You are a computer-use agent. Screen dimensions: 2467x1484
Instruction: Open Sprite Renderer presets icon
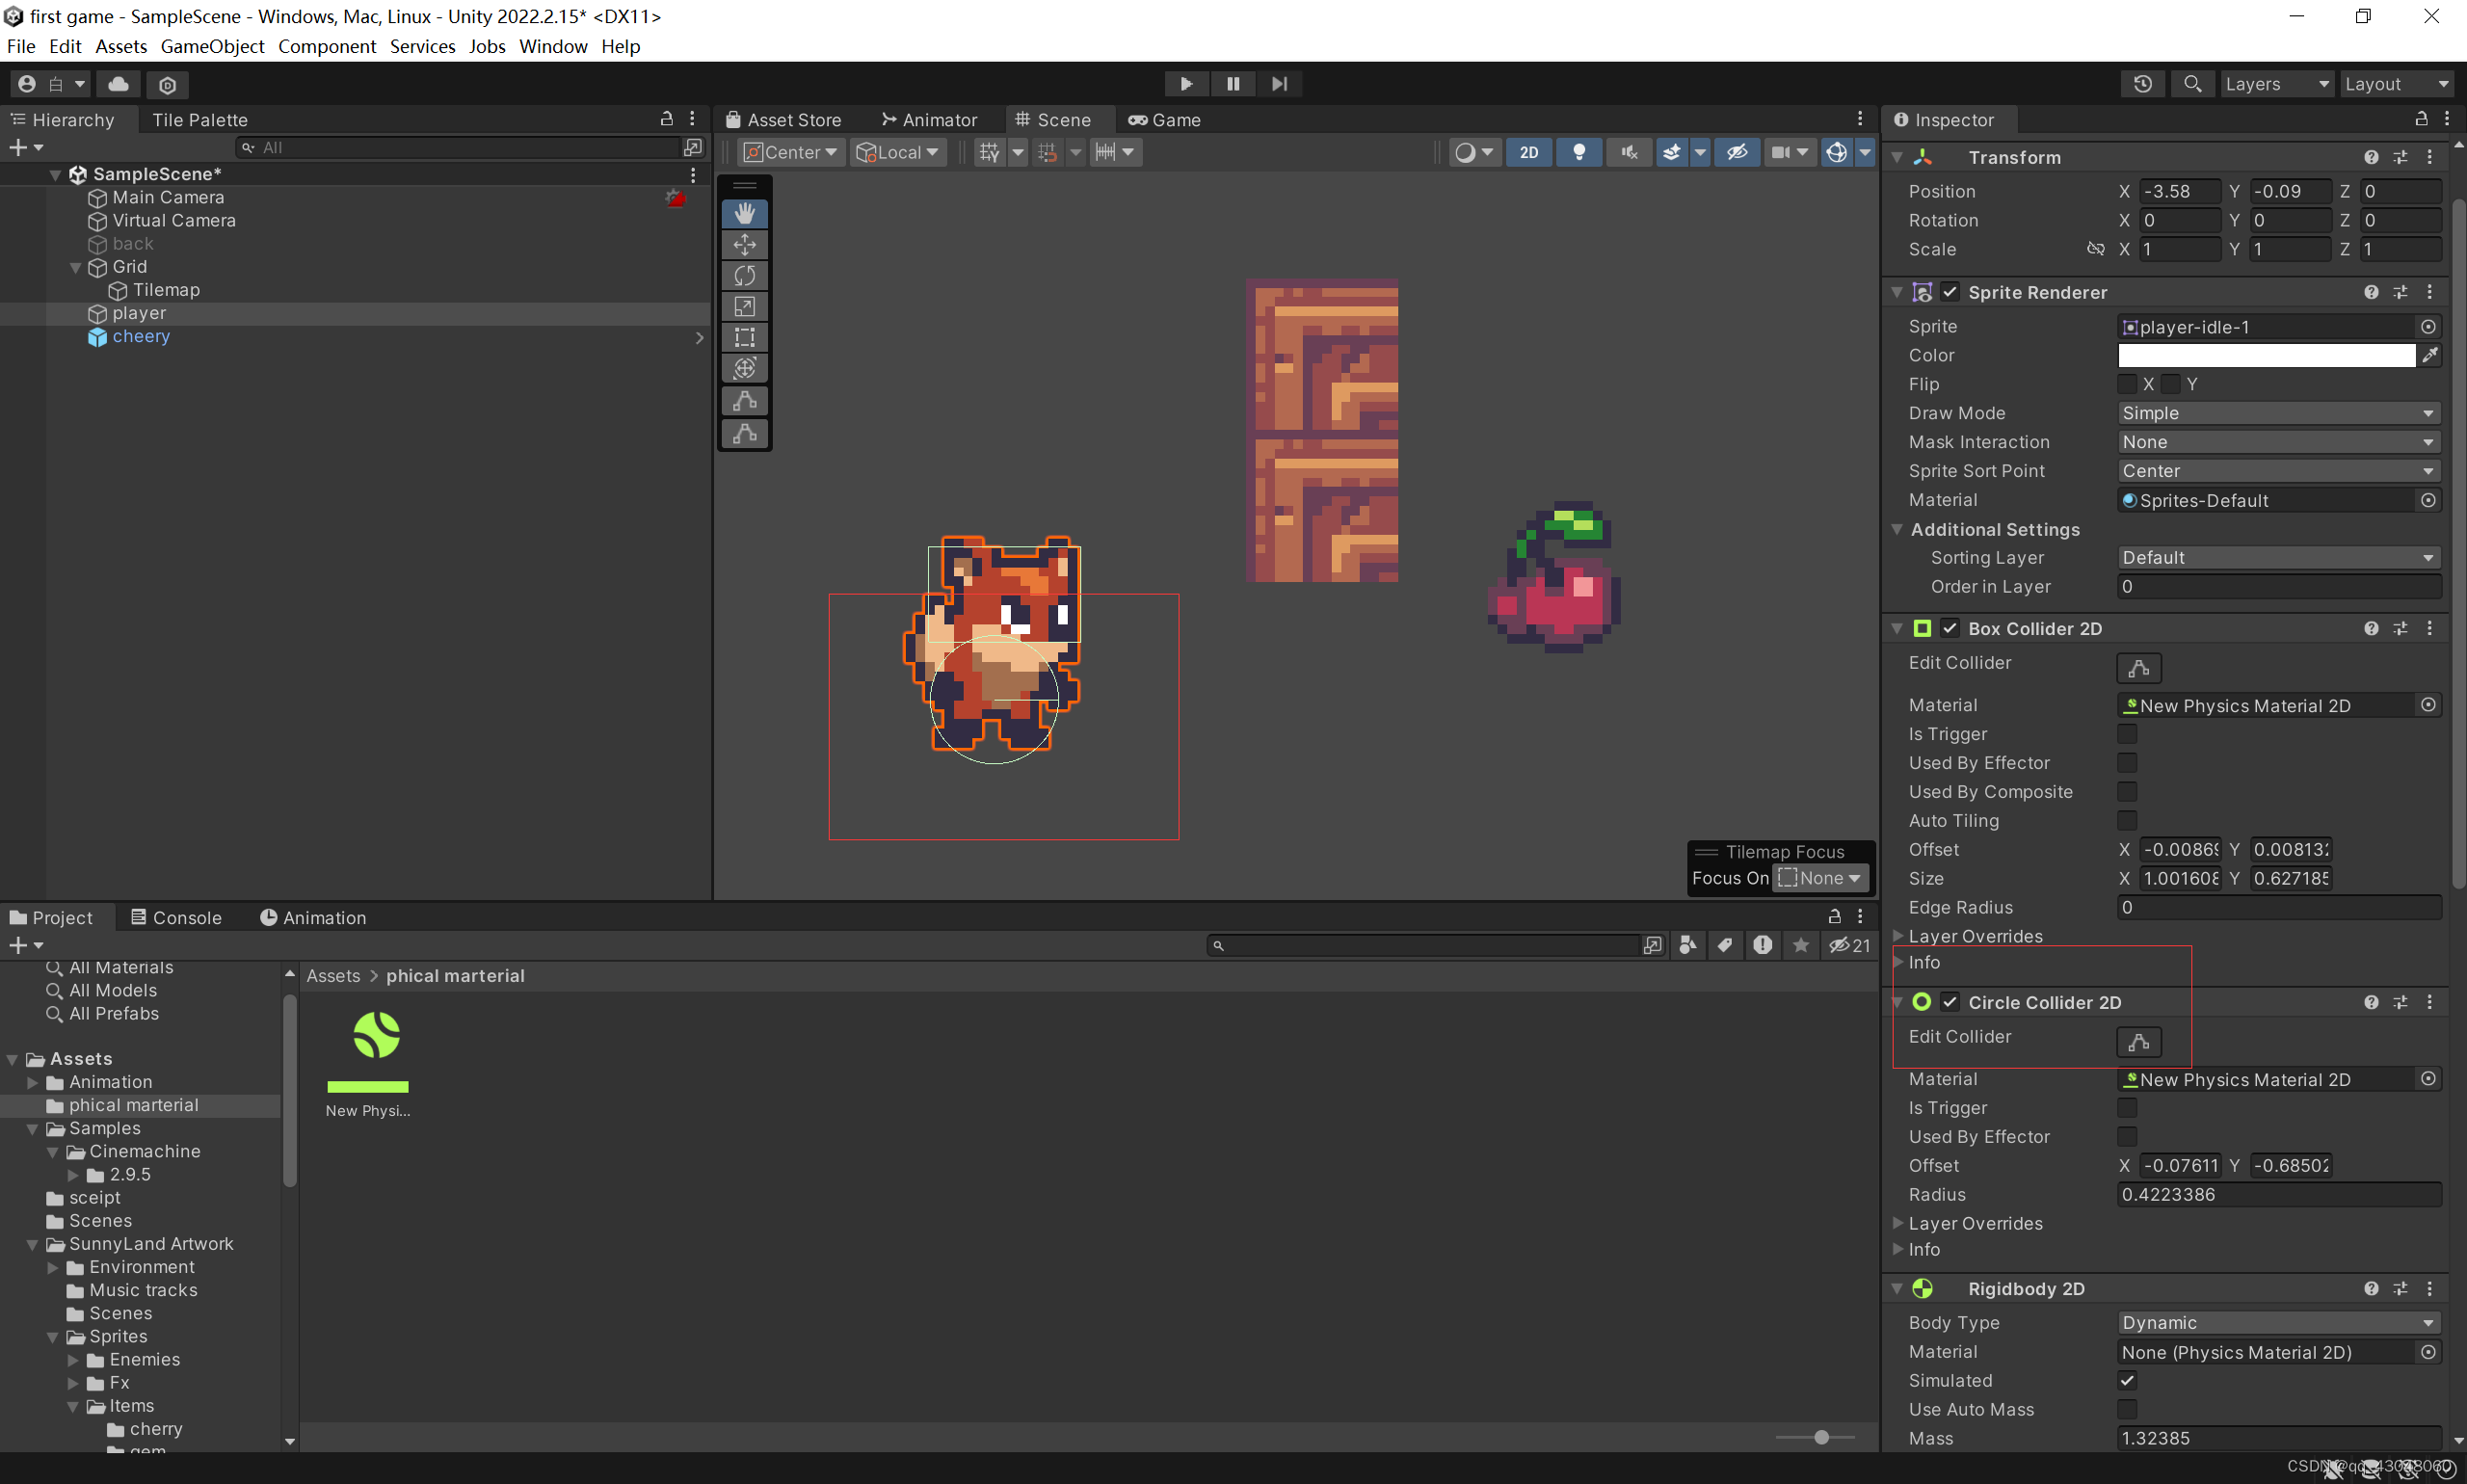click(x=2400, y=292)
